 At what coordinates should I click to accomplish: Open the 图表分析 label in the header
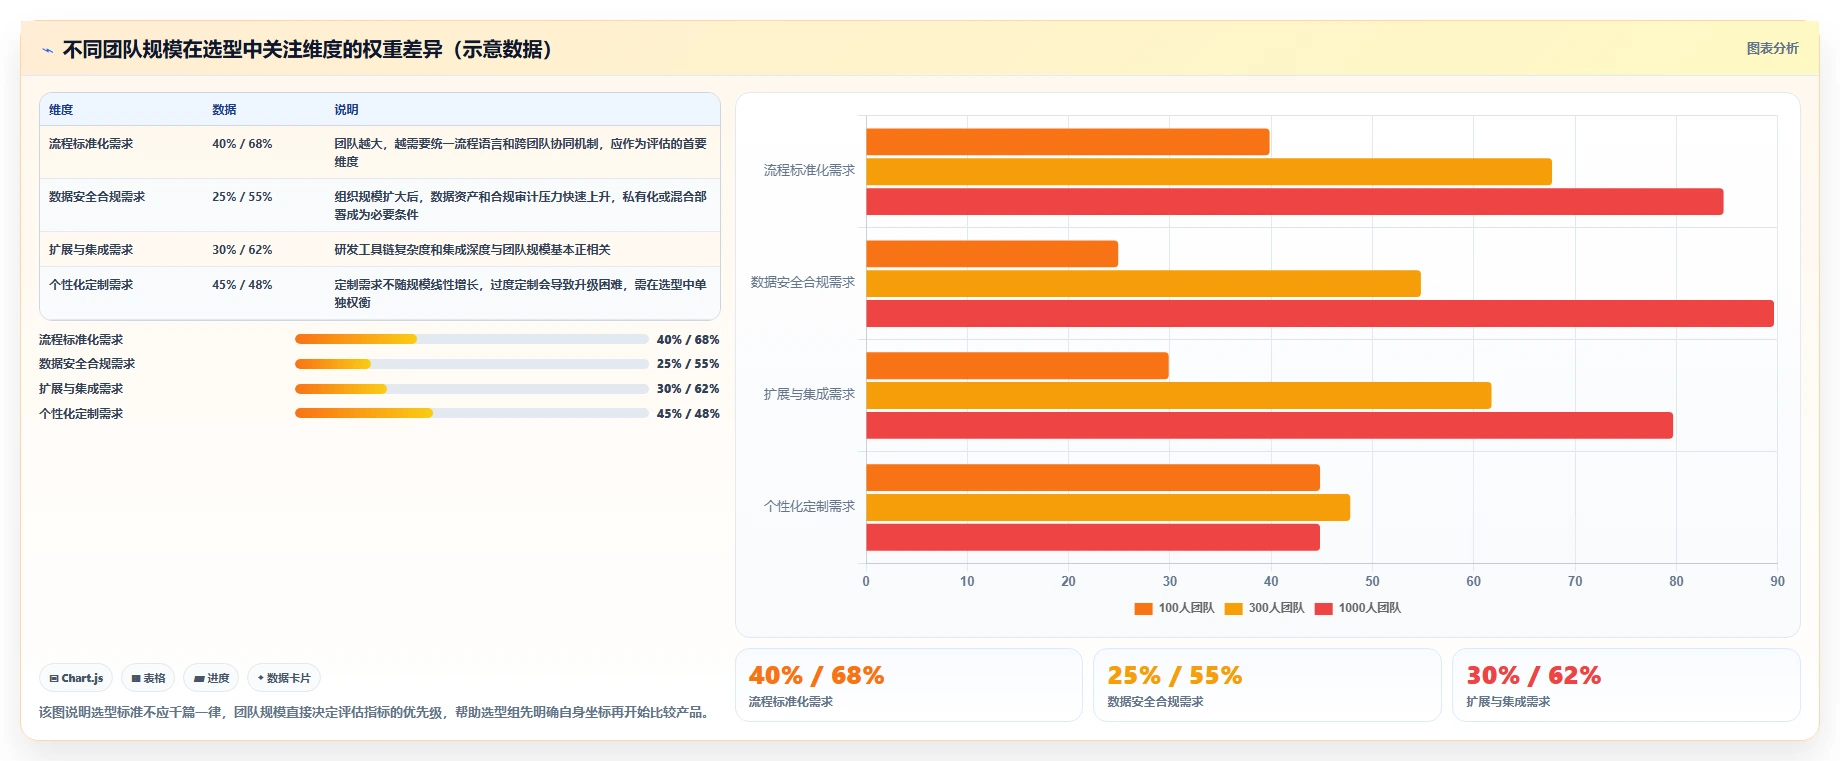coord(1772,48)
